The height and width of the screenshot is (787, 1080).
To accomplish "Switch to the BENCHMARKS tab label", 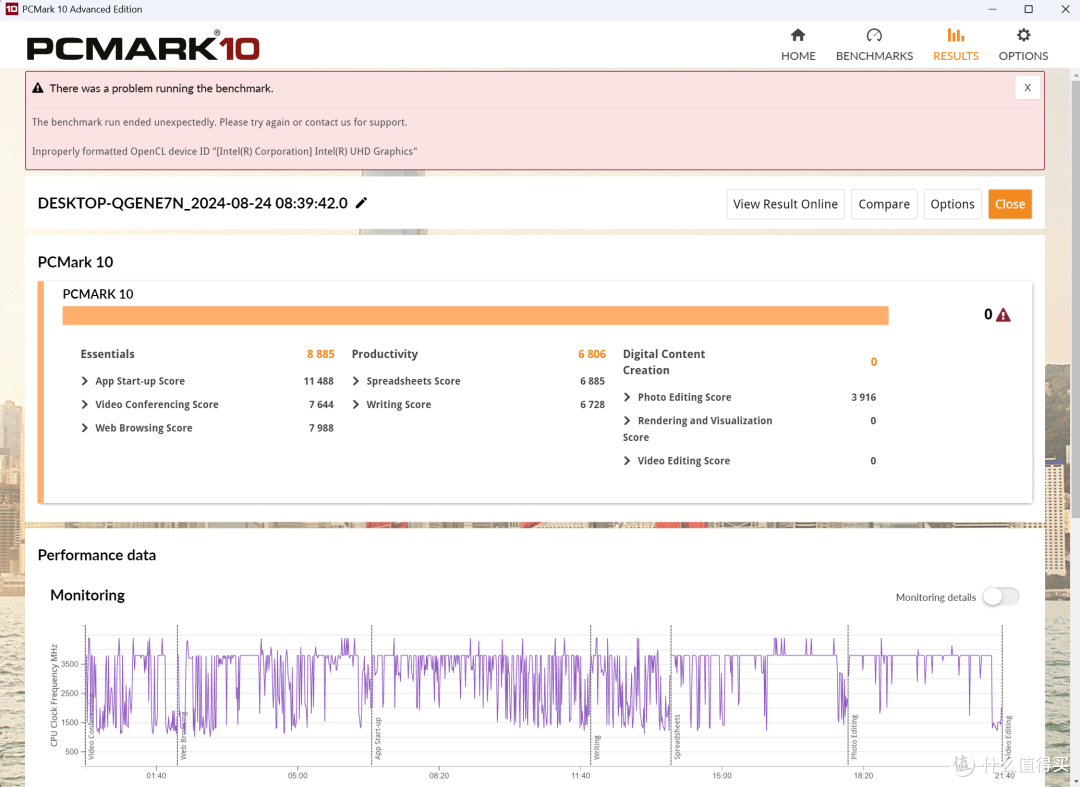I will click(874, 56).
